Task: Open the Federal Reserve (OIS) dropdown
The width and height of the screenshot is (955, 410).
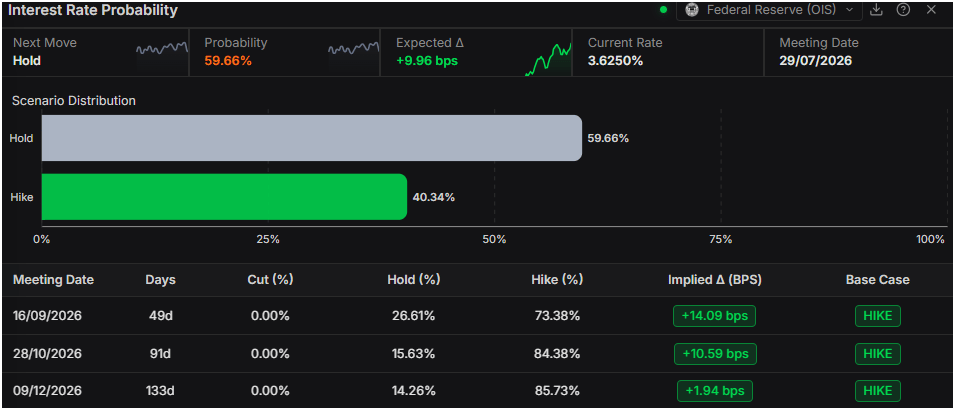Action: [x=769, y=10]
